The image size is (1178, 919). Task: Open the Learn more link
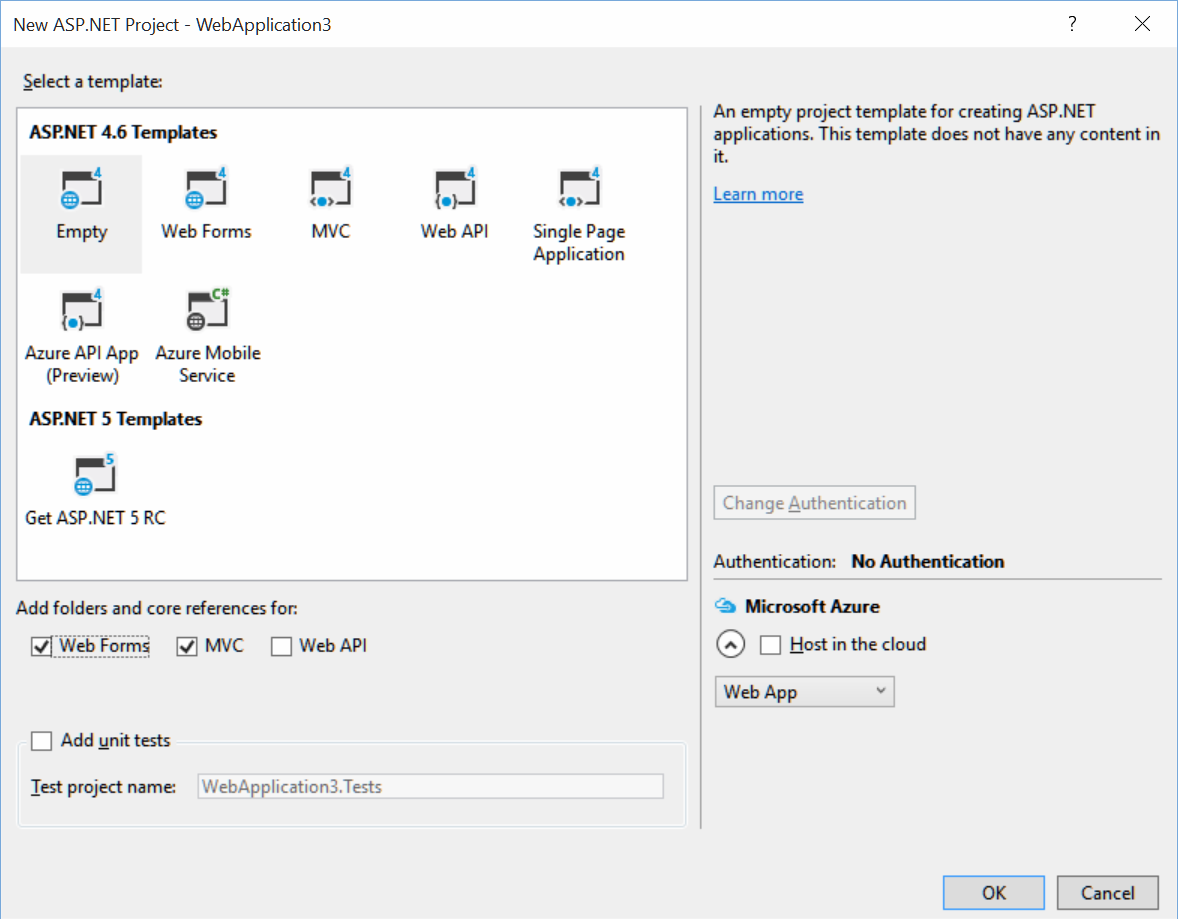[x=758, y=194]
